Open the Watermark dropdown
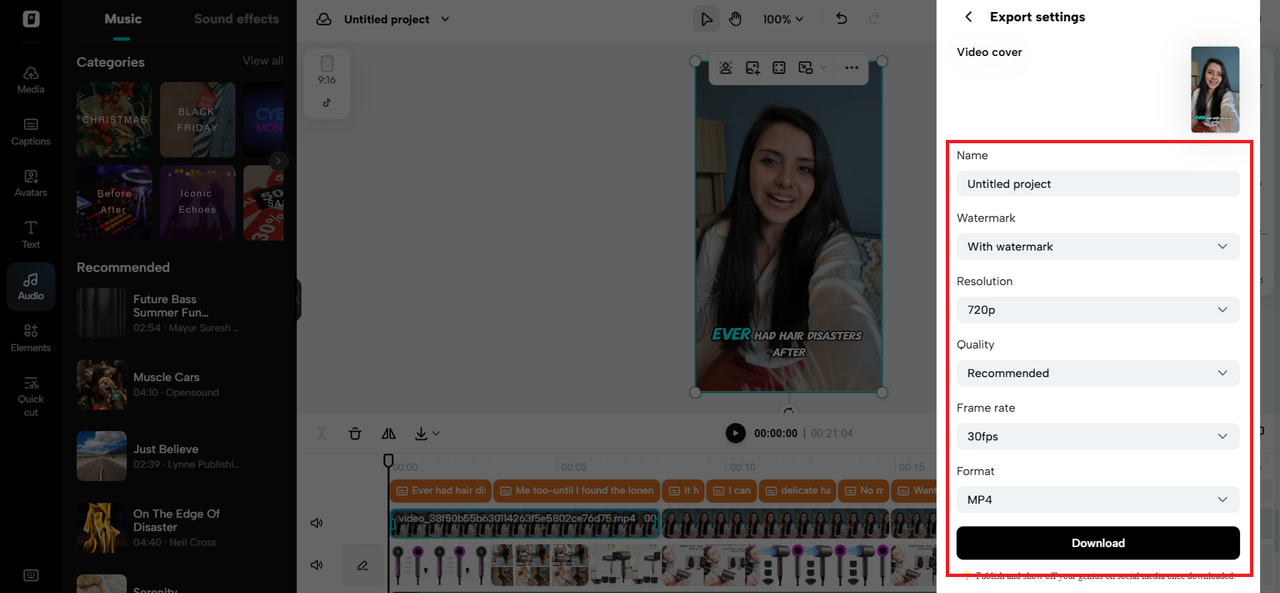Screen dimensions: 1280x593 (x=1098, y=246)
